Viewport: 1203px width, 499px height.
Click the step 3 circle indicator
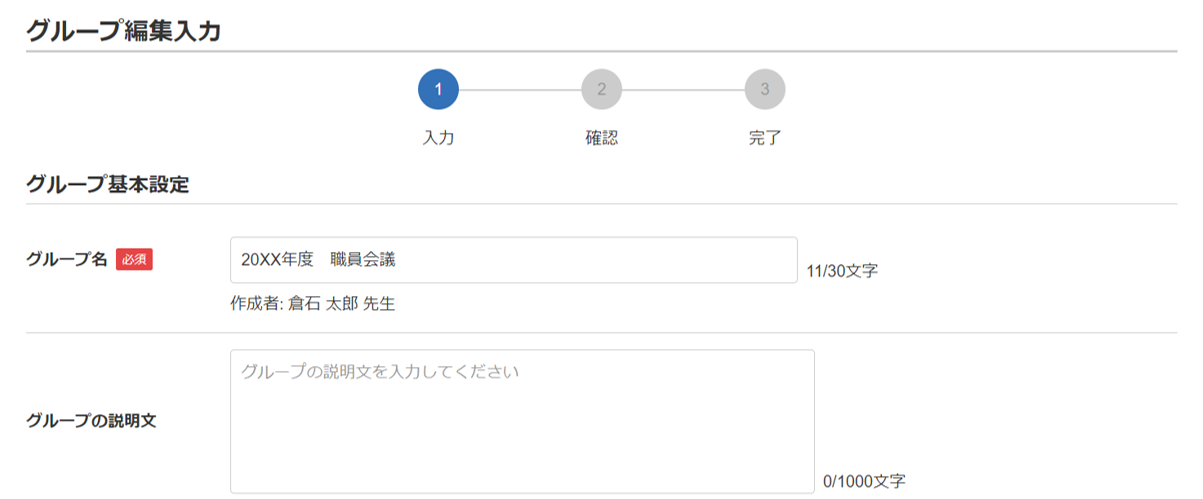coord(764,89)
